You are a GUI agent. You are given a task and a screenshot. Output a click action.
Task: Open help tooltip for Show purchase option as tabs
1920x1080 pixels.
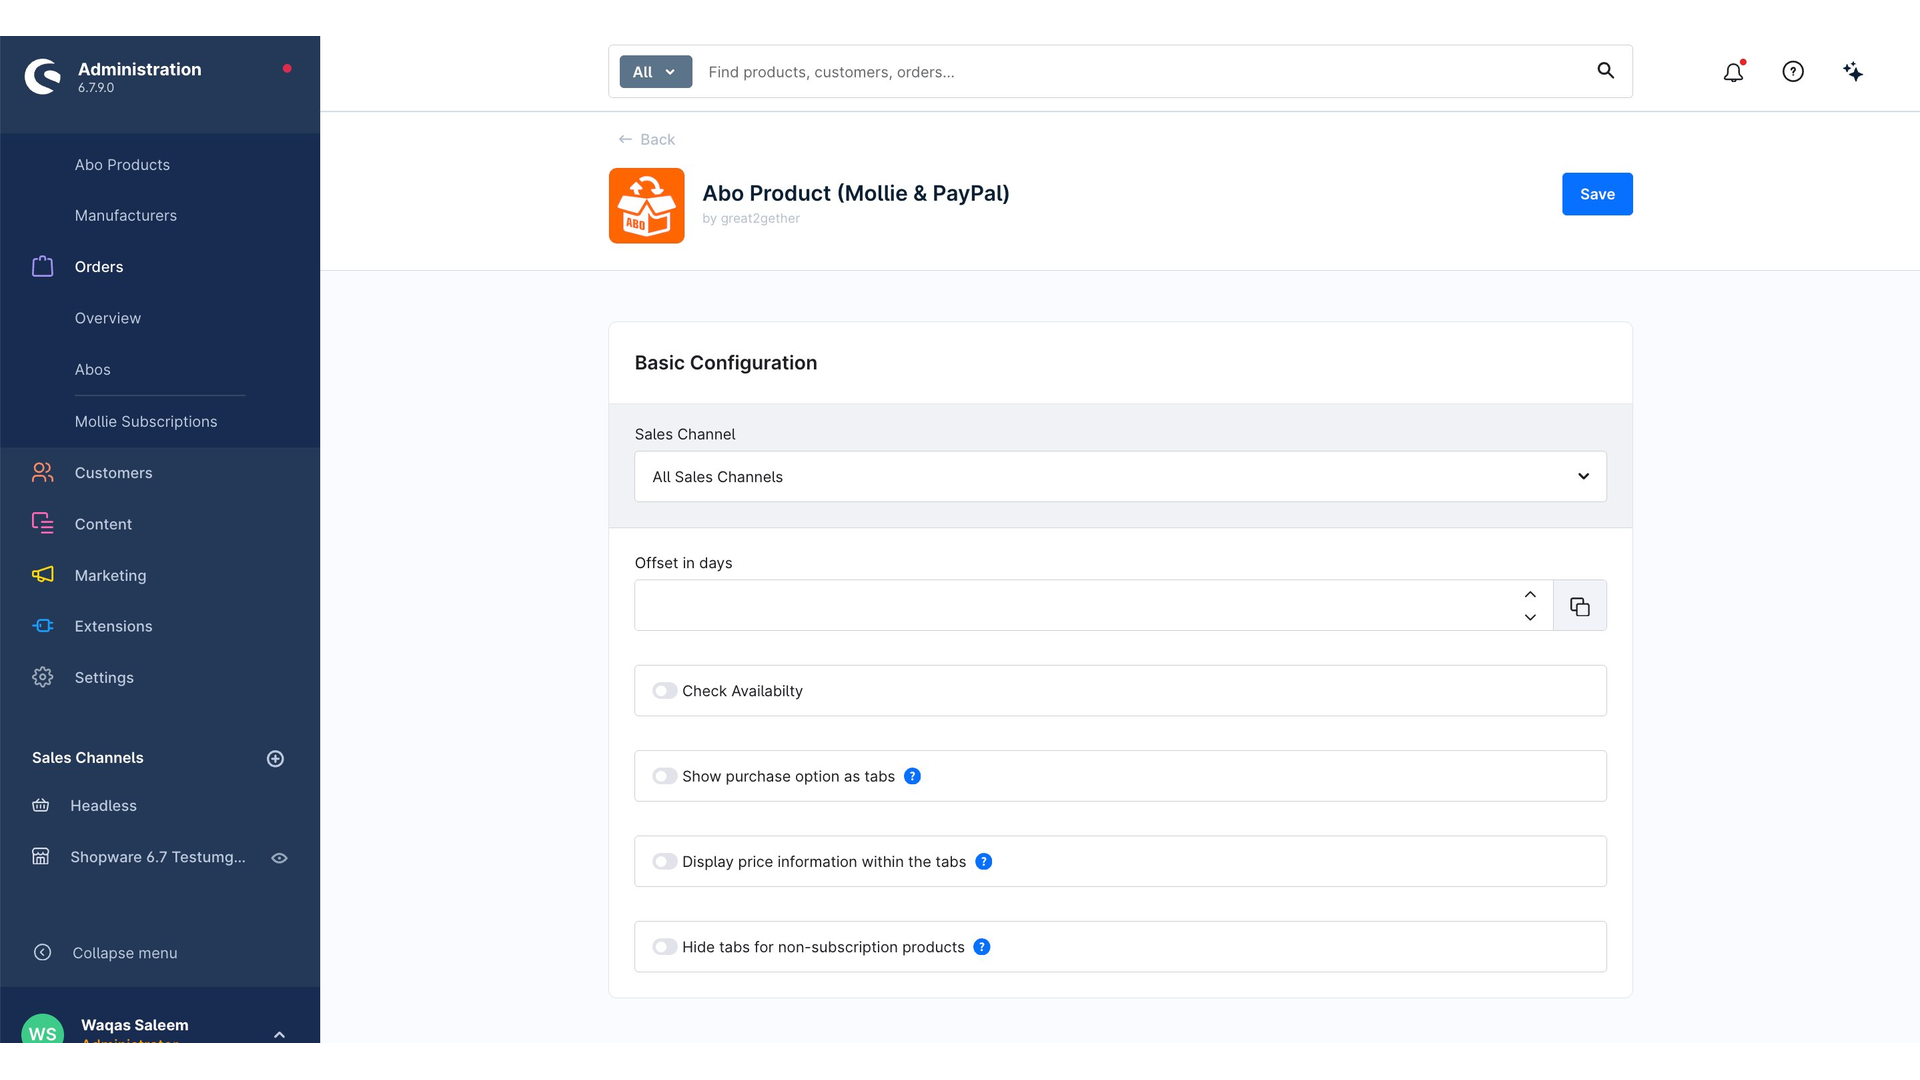click(912, 777)
